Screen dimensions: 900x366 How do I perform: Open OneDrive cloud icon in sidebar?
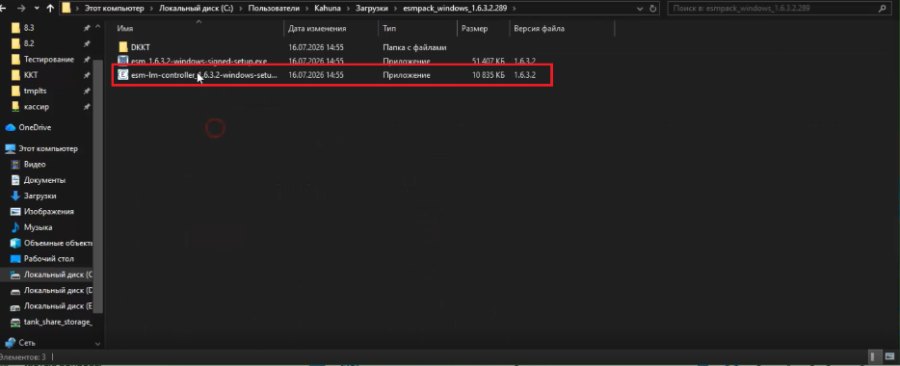tap(10, 127)
